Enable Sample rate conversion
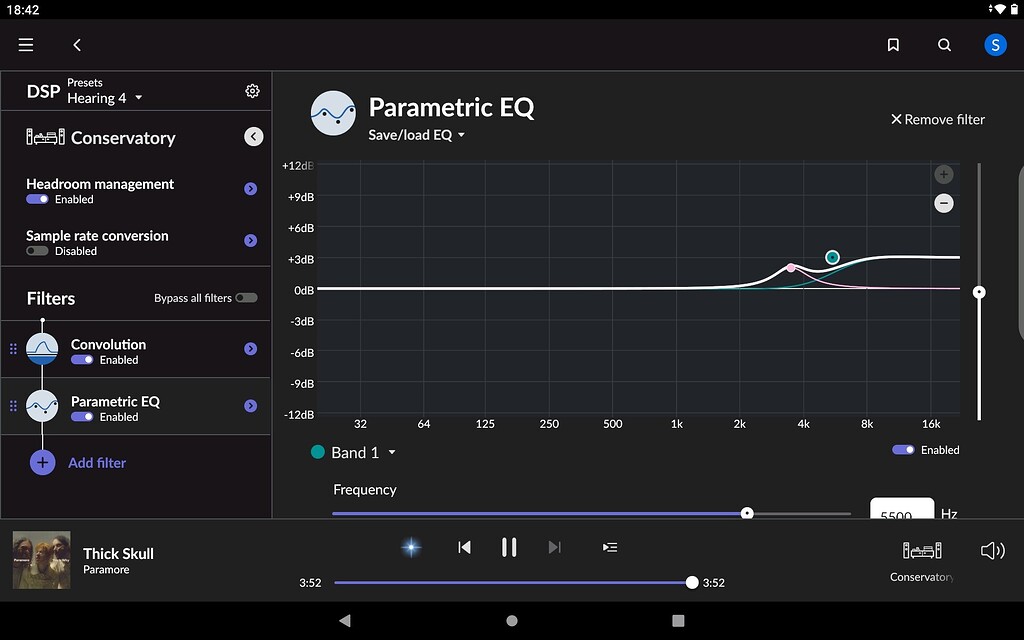Image resolution: width=1024 pixels, height=640 pixels. pos(37,251)
